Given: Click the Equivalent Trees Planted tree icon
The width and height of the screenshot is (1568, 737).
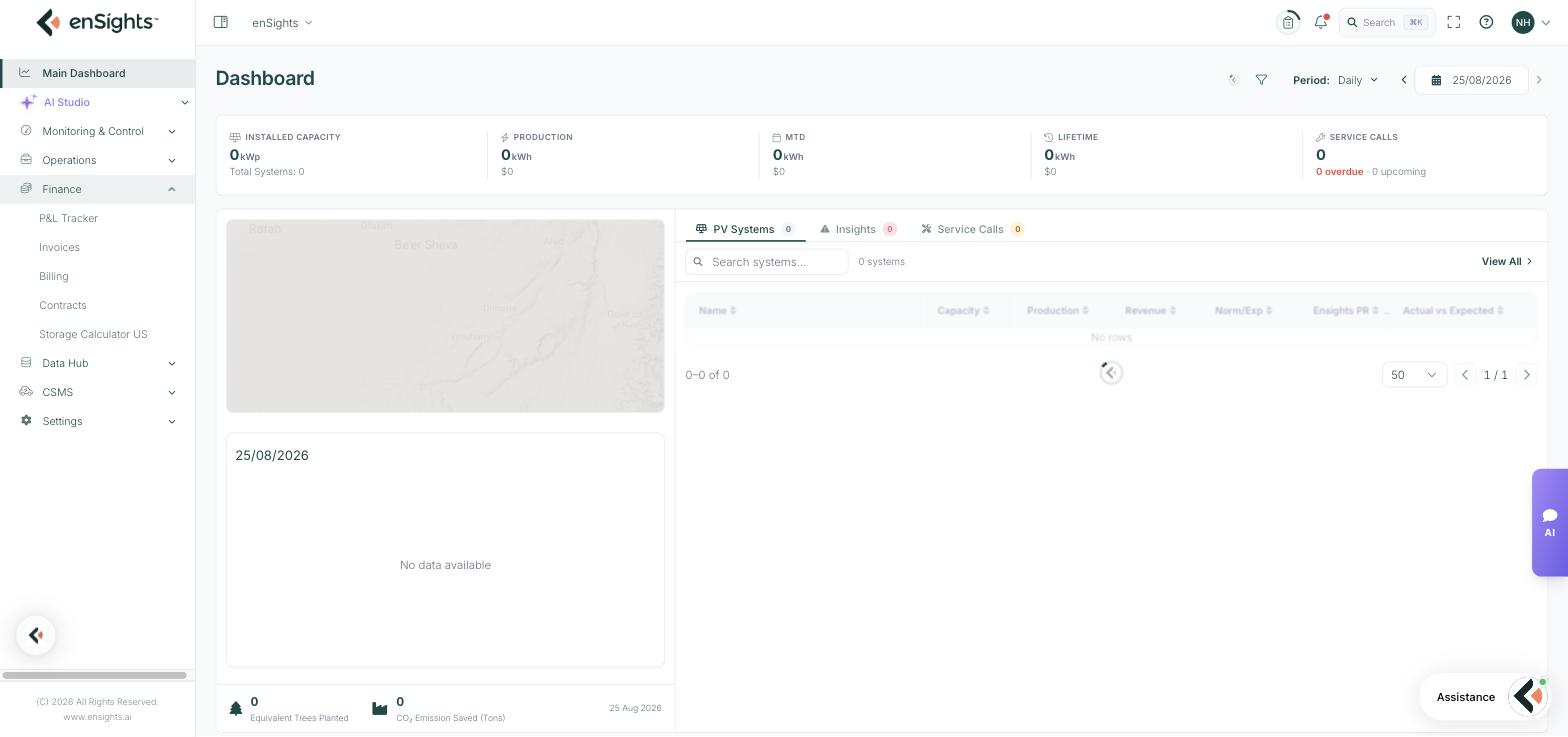Looking at the screenshot, I should pyautogui.click(x=236, y=708).
